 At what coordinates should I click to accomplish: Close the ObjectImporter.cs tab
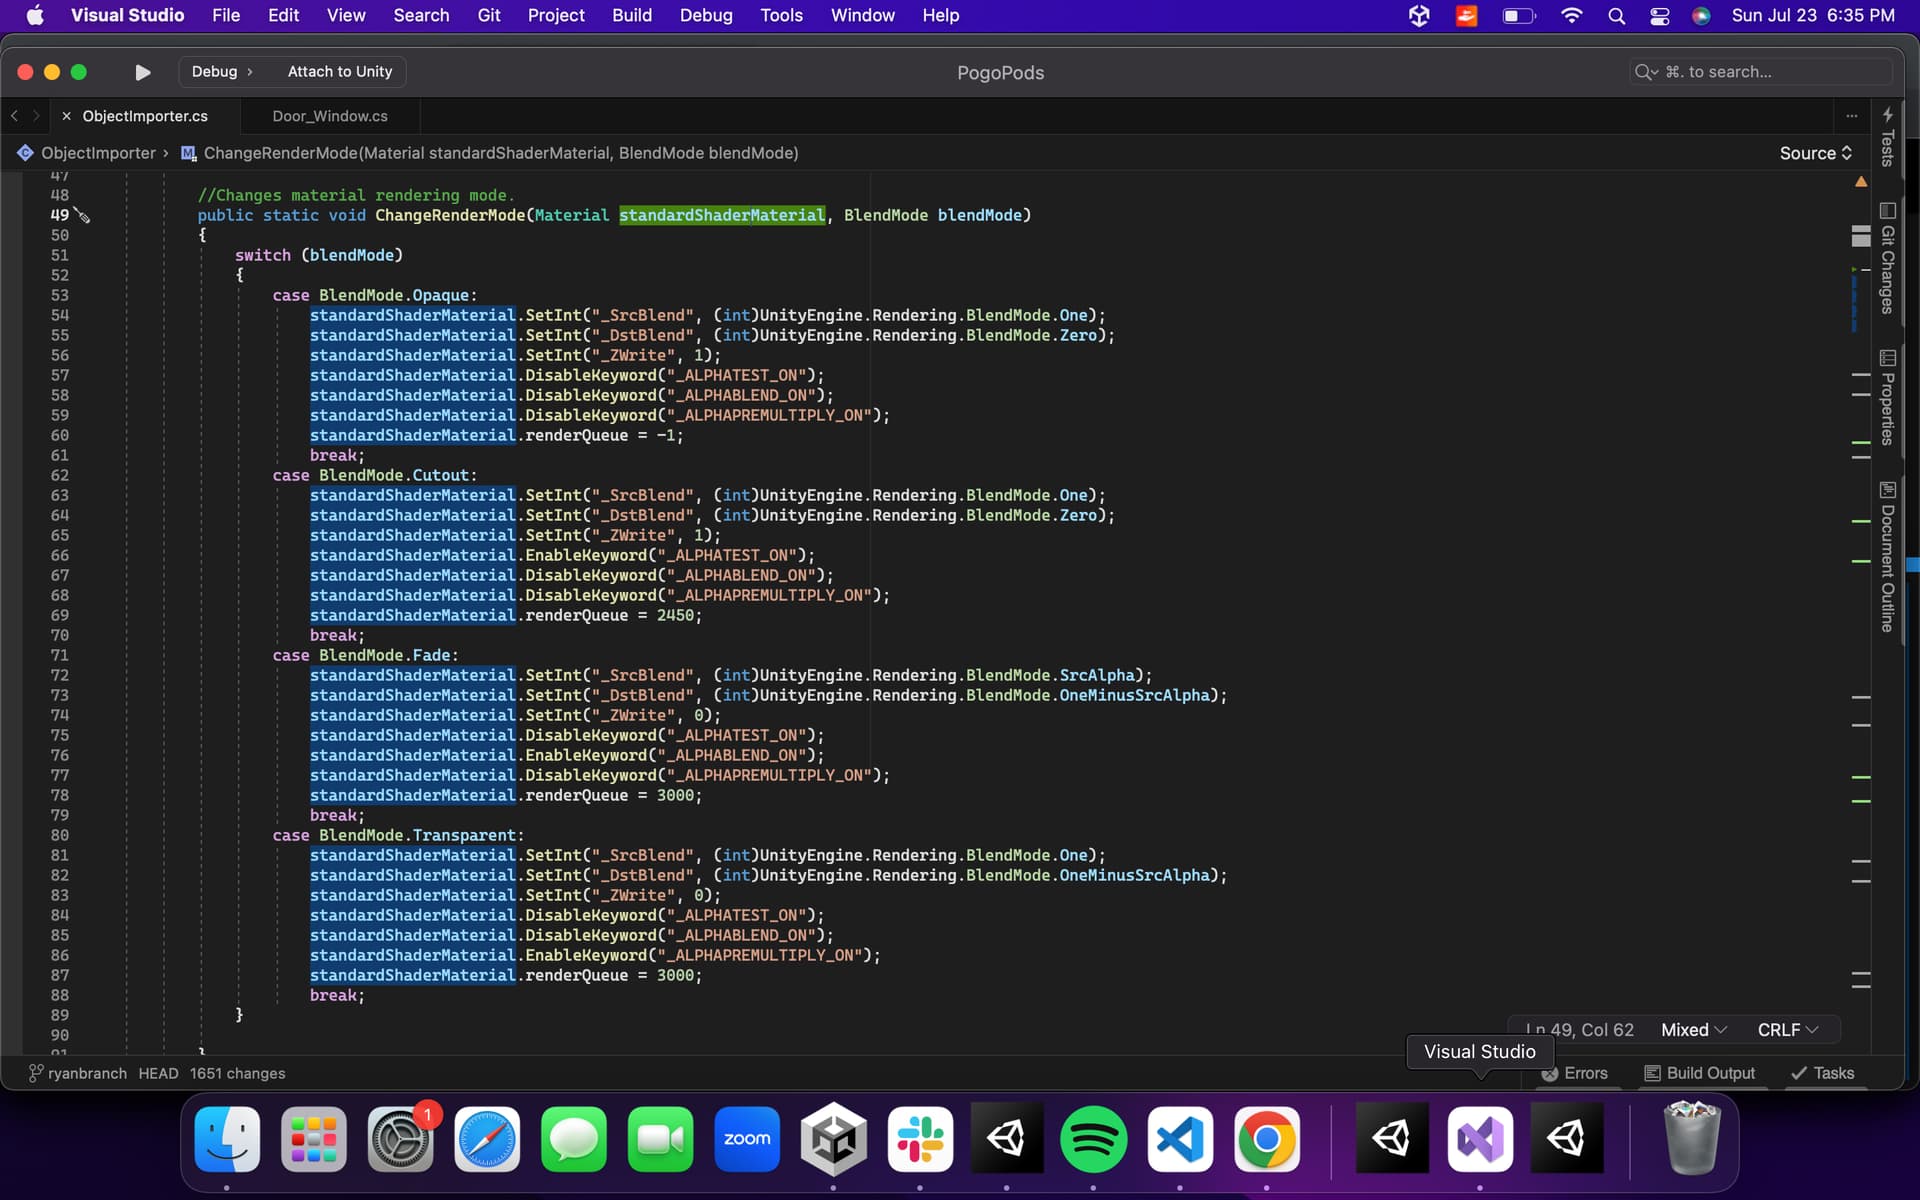coord(66,116)
